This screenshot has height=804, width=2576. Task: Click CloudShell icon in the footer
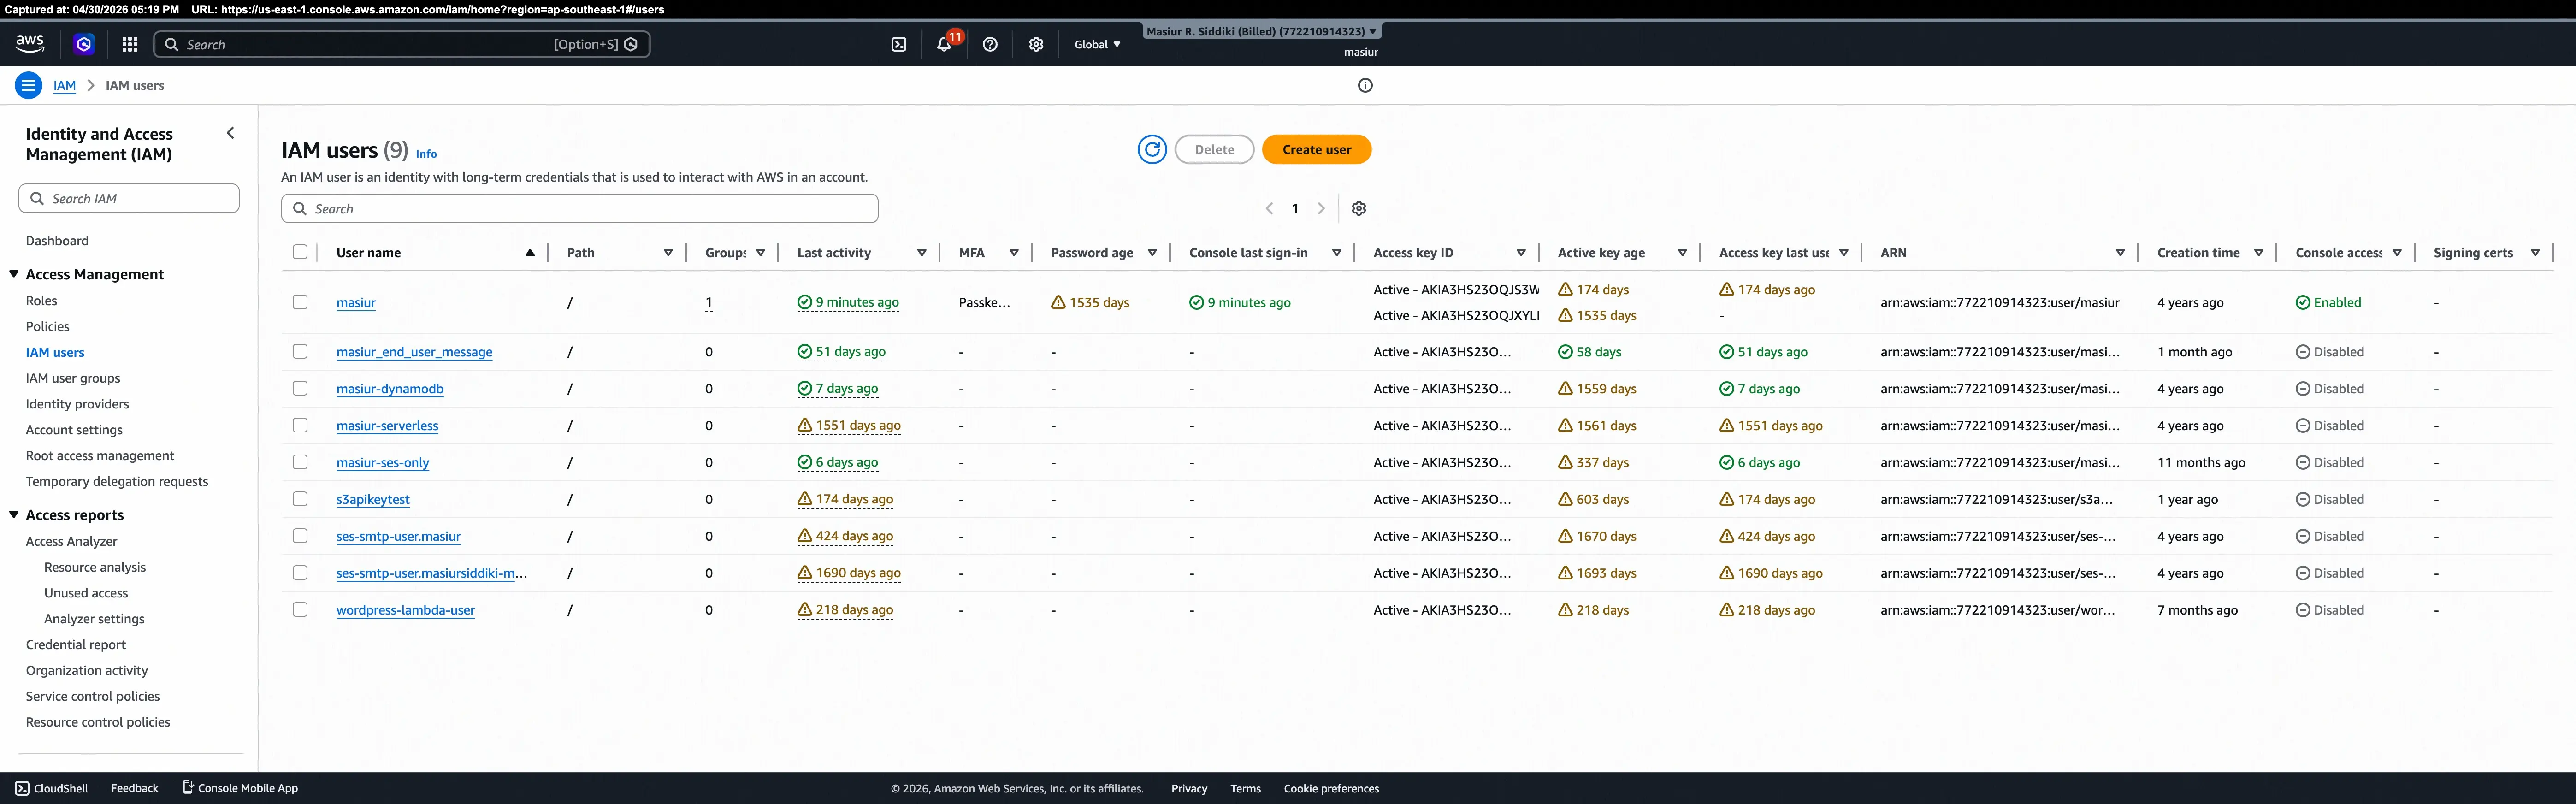pos(22,788)
